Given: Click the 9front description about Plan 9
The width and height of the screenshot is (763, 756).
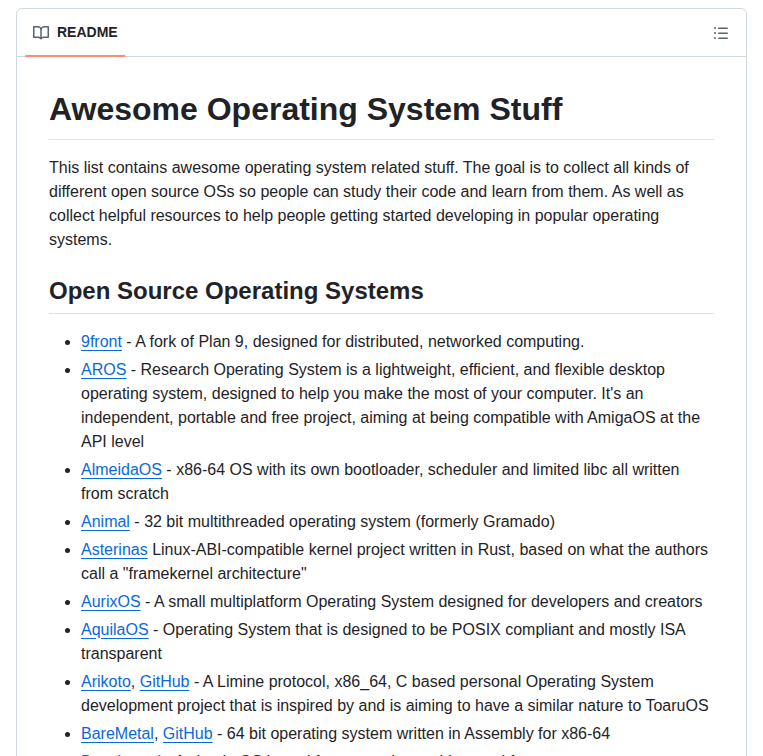Looking at the screenshot, I should coord(360,342).
